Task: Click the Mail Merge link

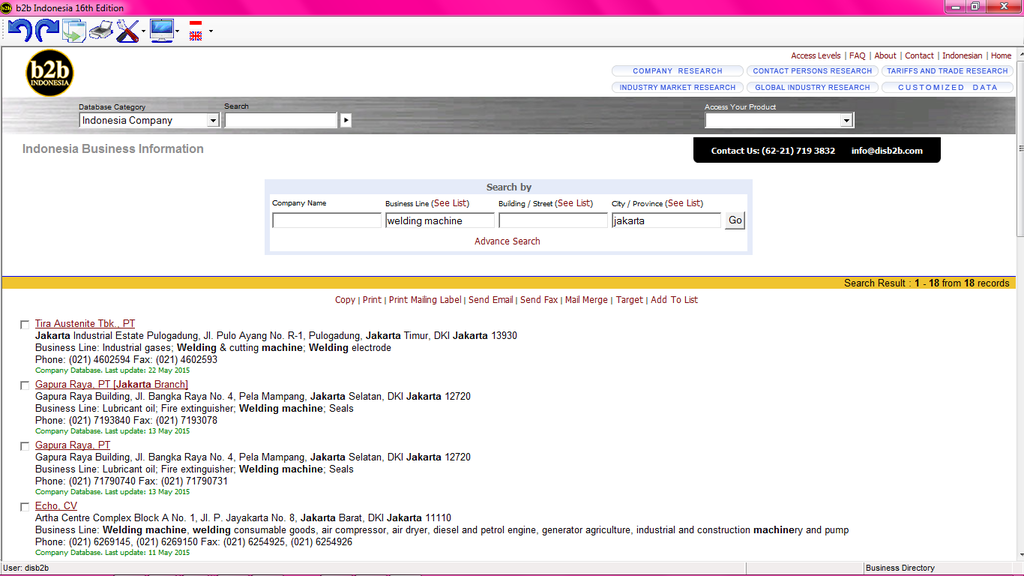Action: [x=586, y=300]
